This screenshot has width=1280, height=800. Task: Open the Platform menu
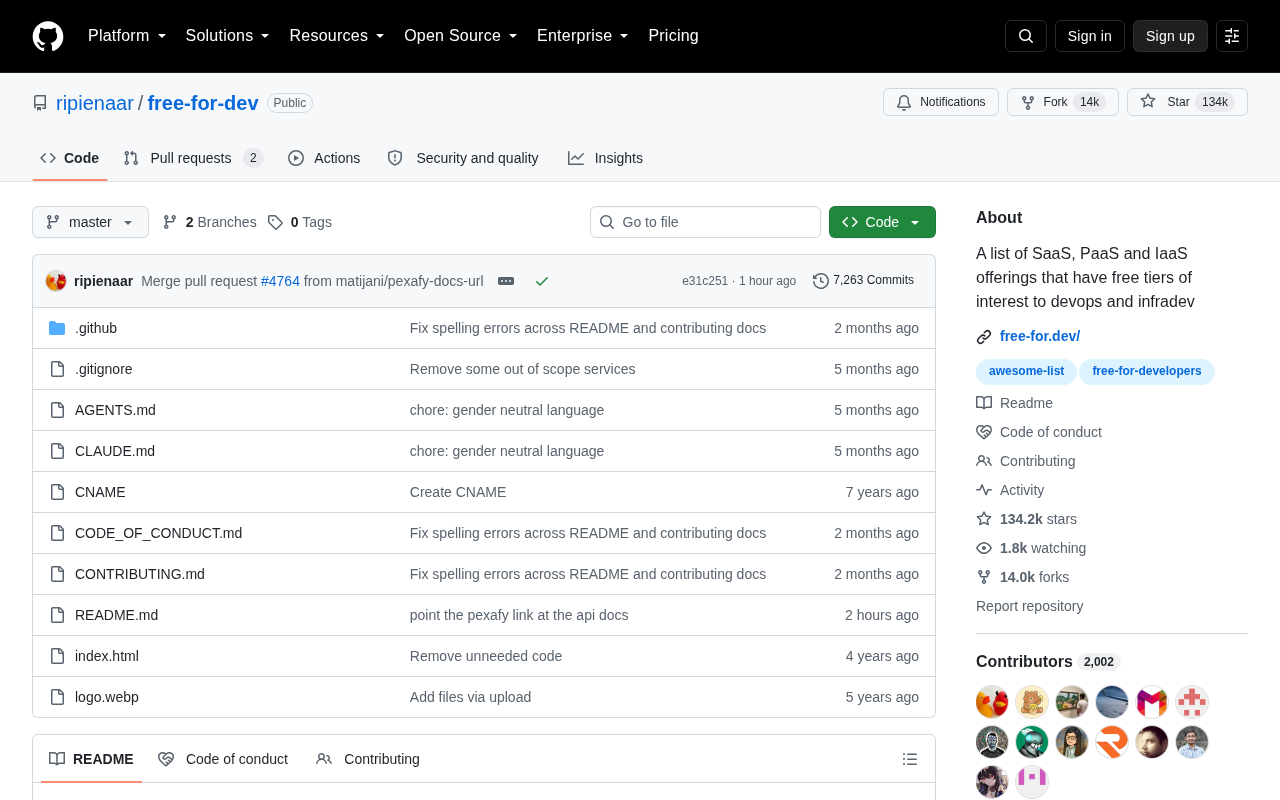(127, 36)
